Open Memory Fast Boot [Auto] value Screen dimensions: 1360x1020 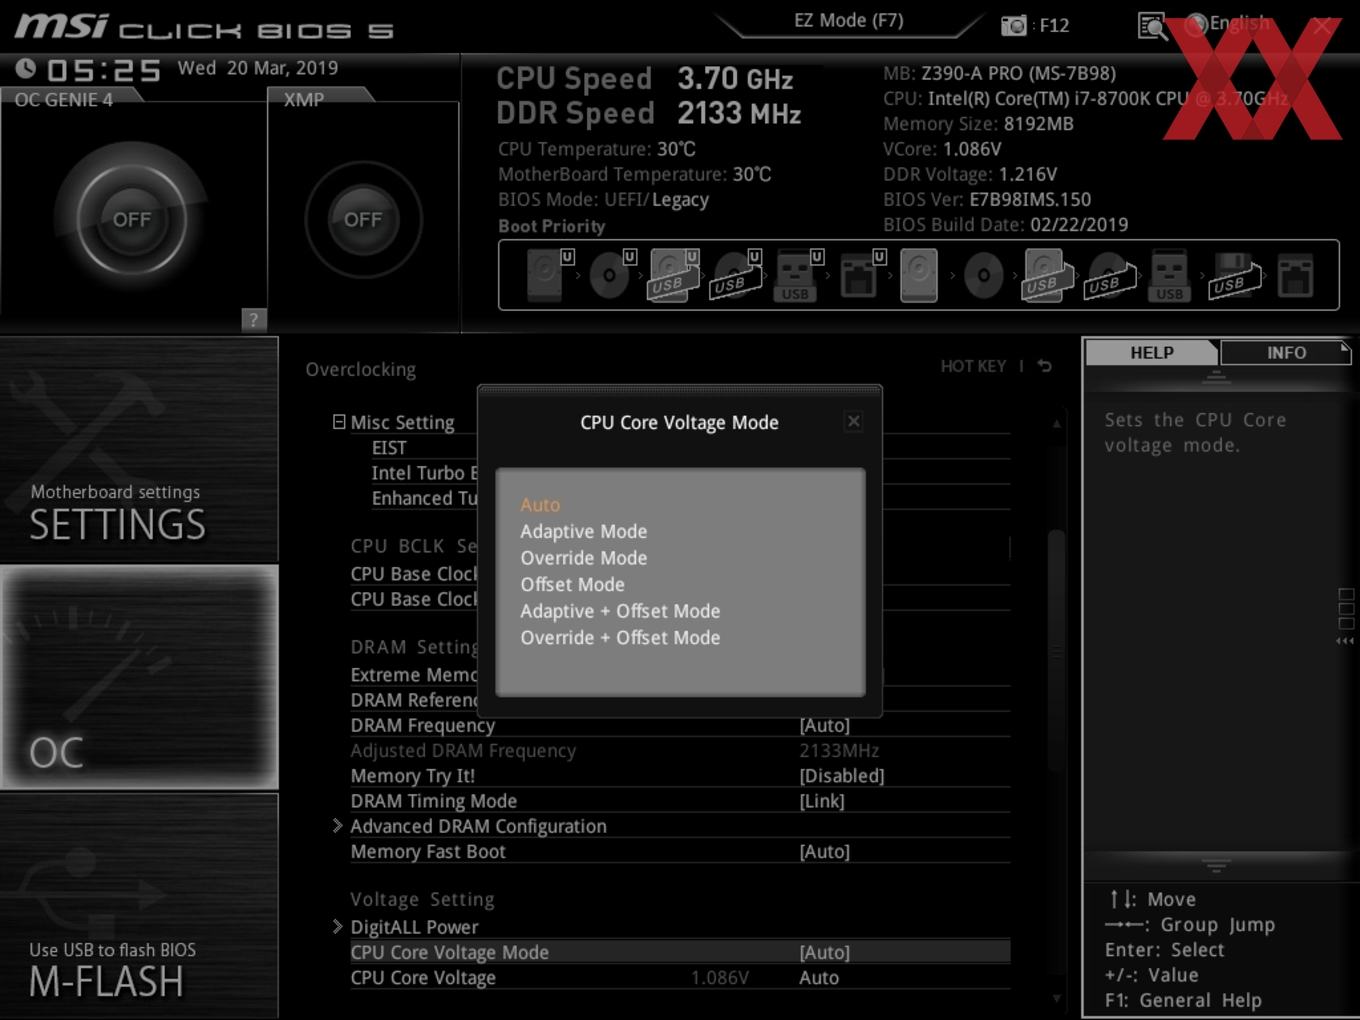tap(825, 852)
